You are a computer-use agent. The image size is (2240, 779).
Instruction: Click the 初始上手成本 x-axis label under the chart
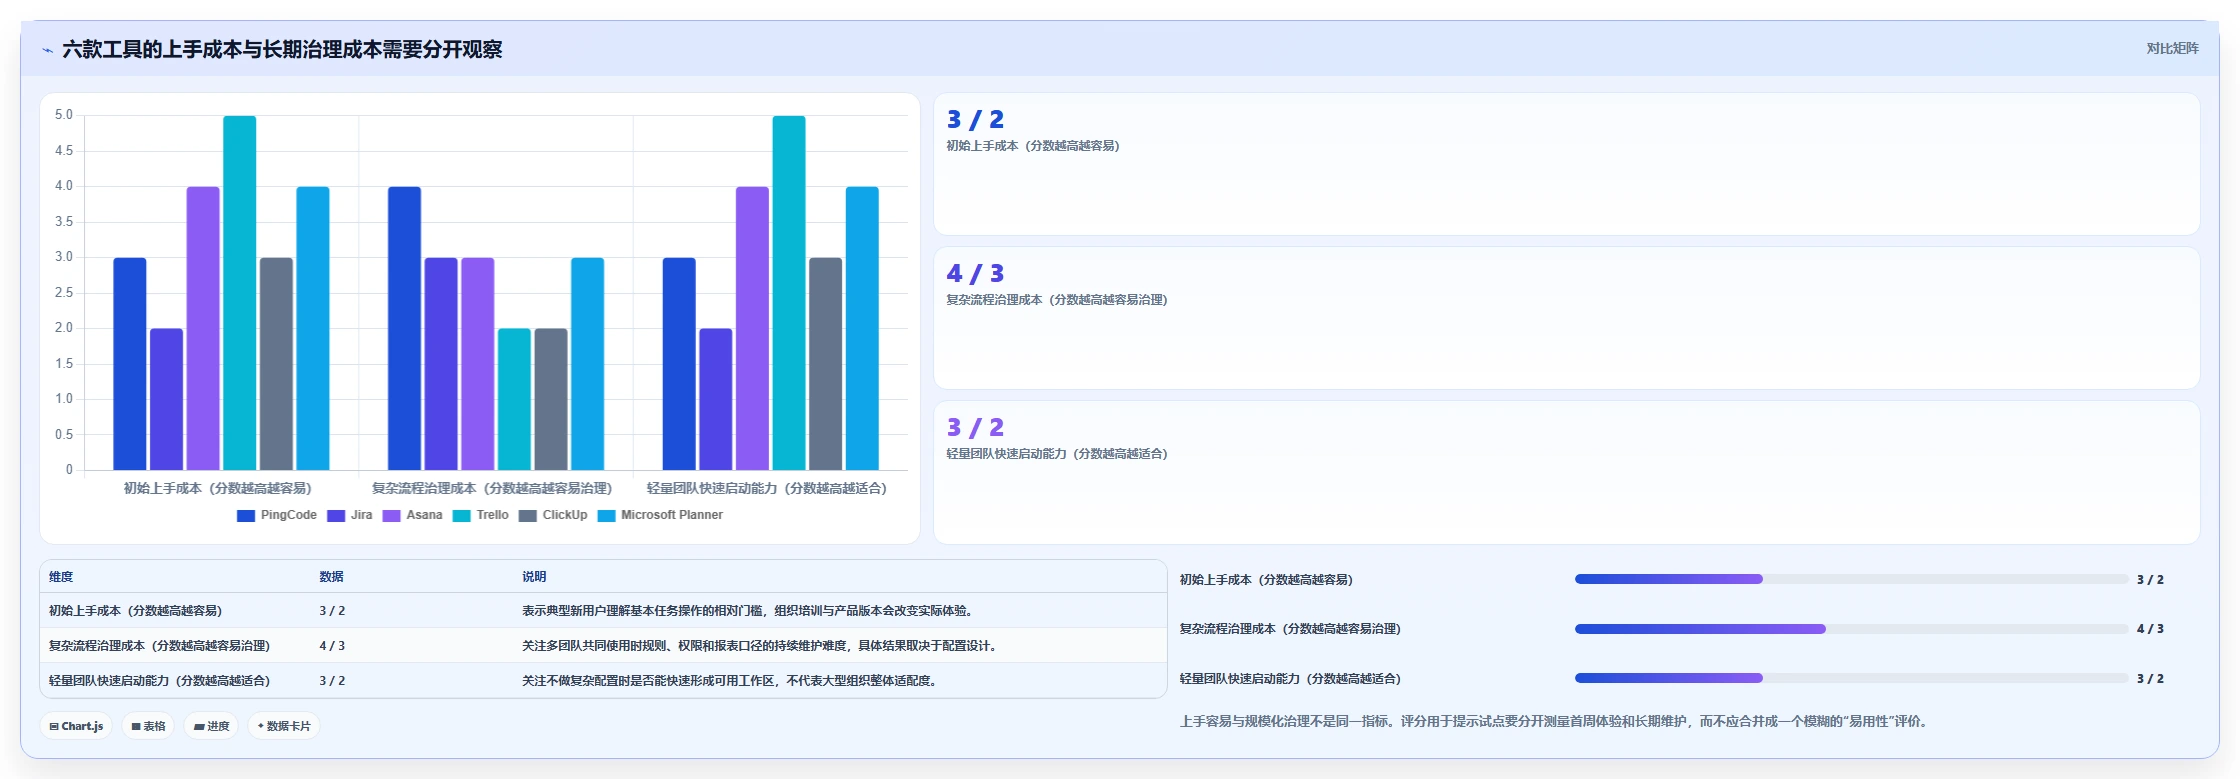pos(217,488)
